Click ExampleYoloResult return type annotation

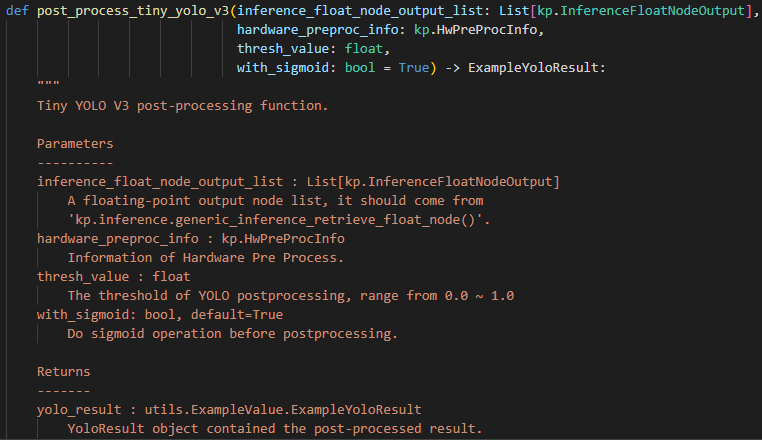[534, 68]
